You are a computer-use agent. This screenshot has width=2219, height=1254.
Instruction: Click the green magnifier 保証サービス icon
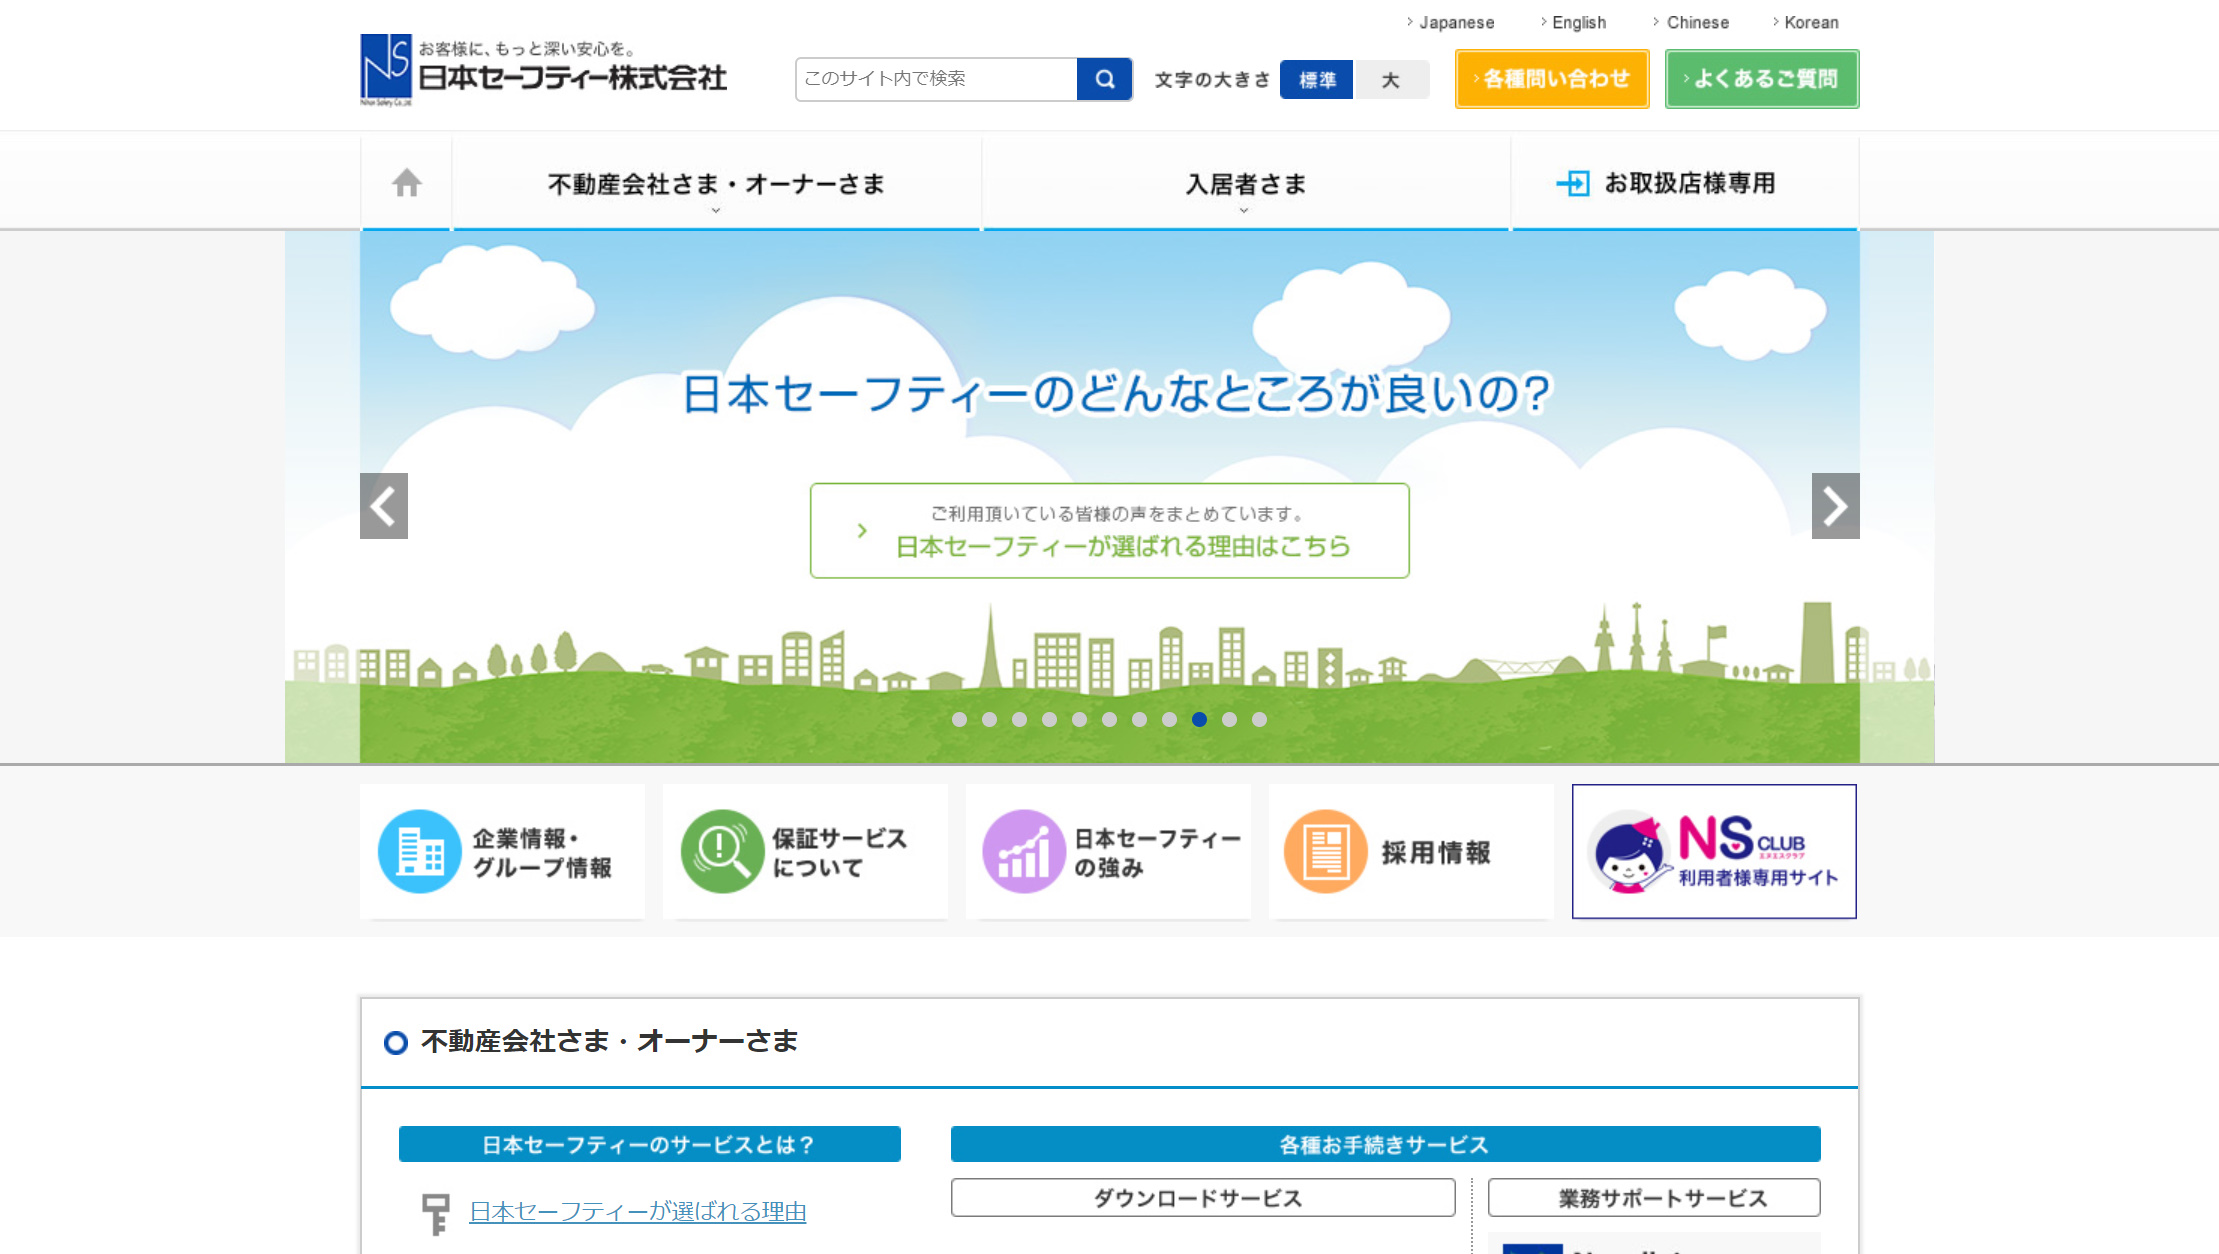click(x=721, y=851)
